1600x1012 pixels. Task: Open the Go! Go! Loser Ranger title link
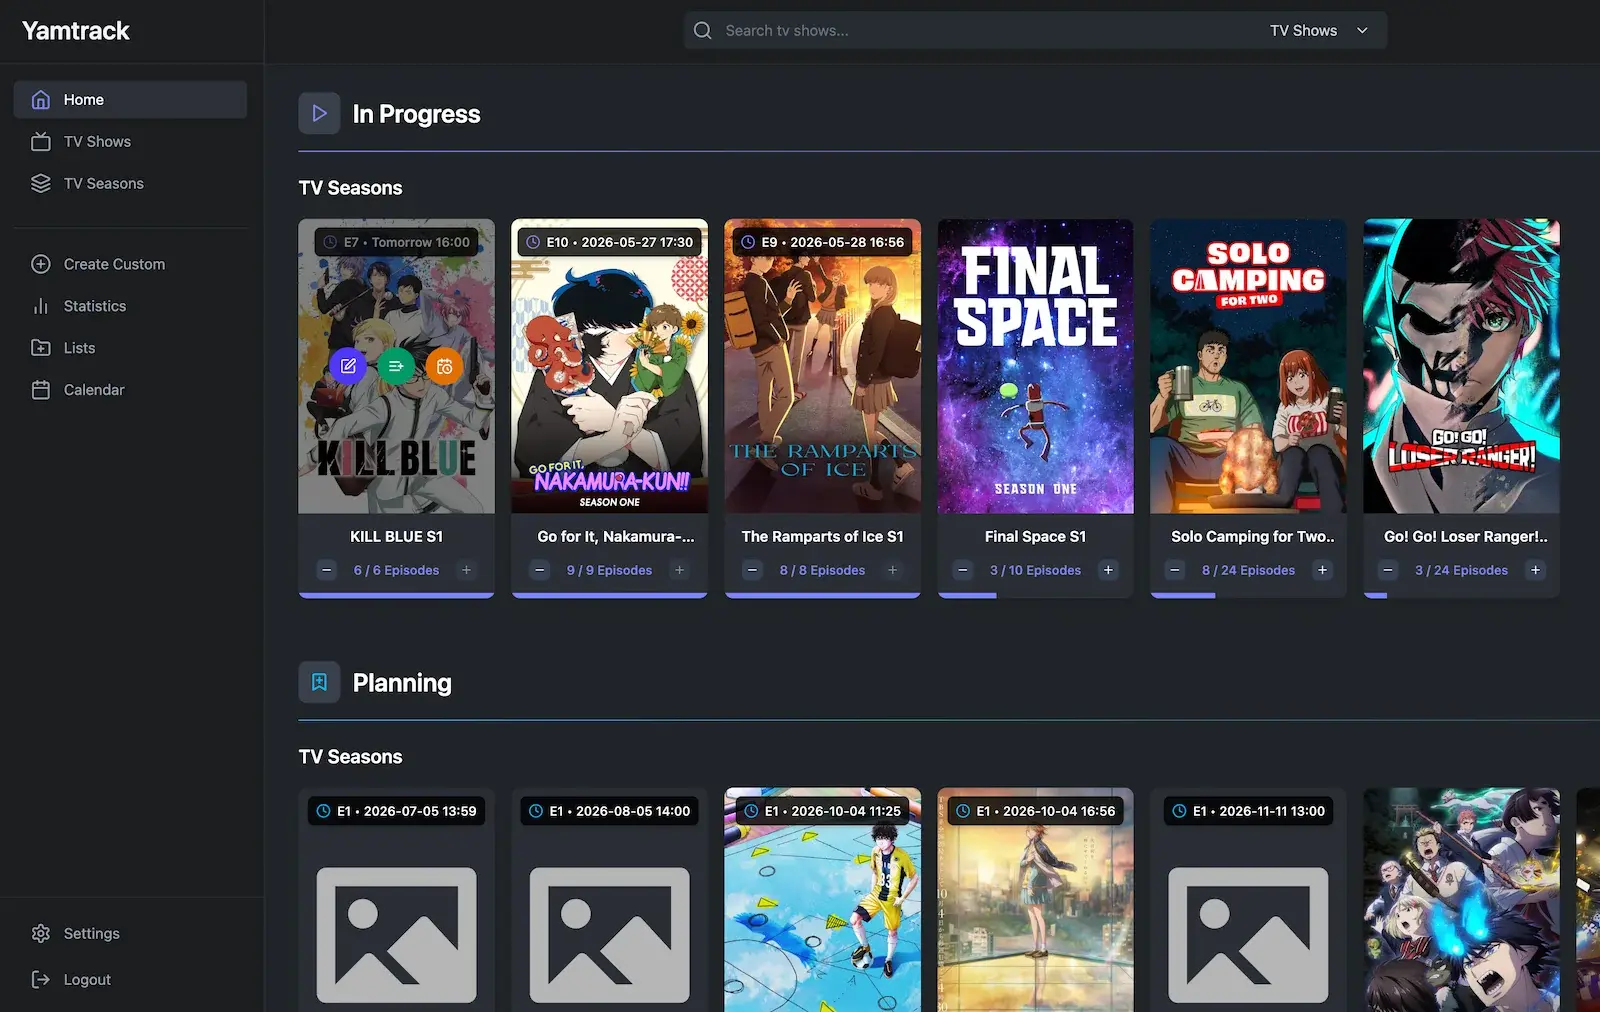point(1466,537)
